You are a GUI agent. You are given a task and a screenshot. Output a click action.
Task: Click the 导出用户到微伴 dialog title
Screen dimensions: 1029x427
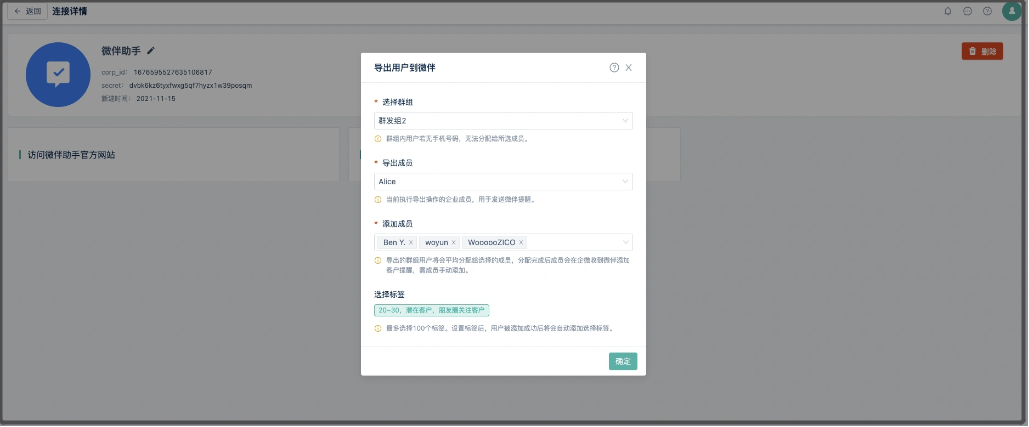(x=405, y=68)
